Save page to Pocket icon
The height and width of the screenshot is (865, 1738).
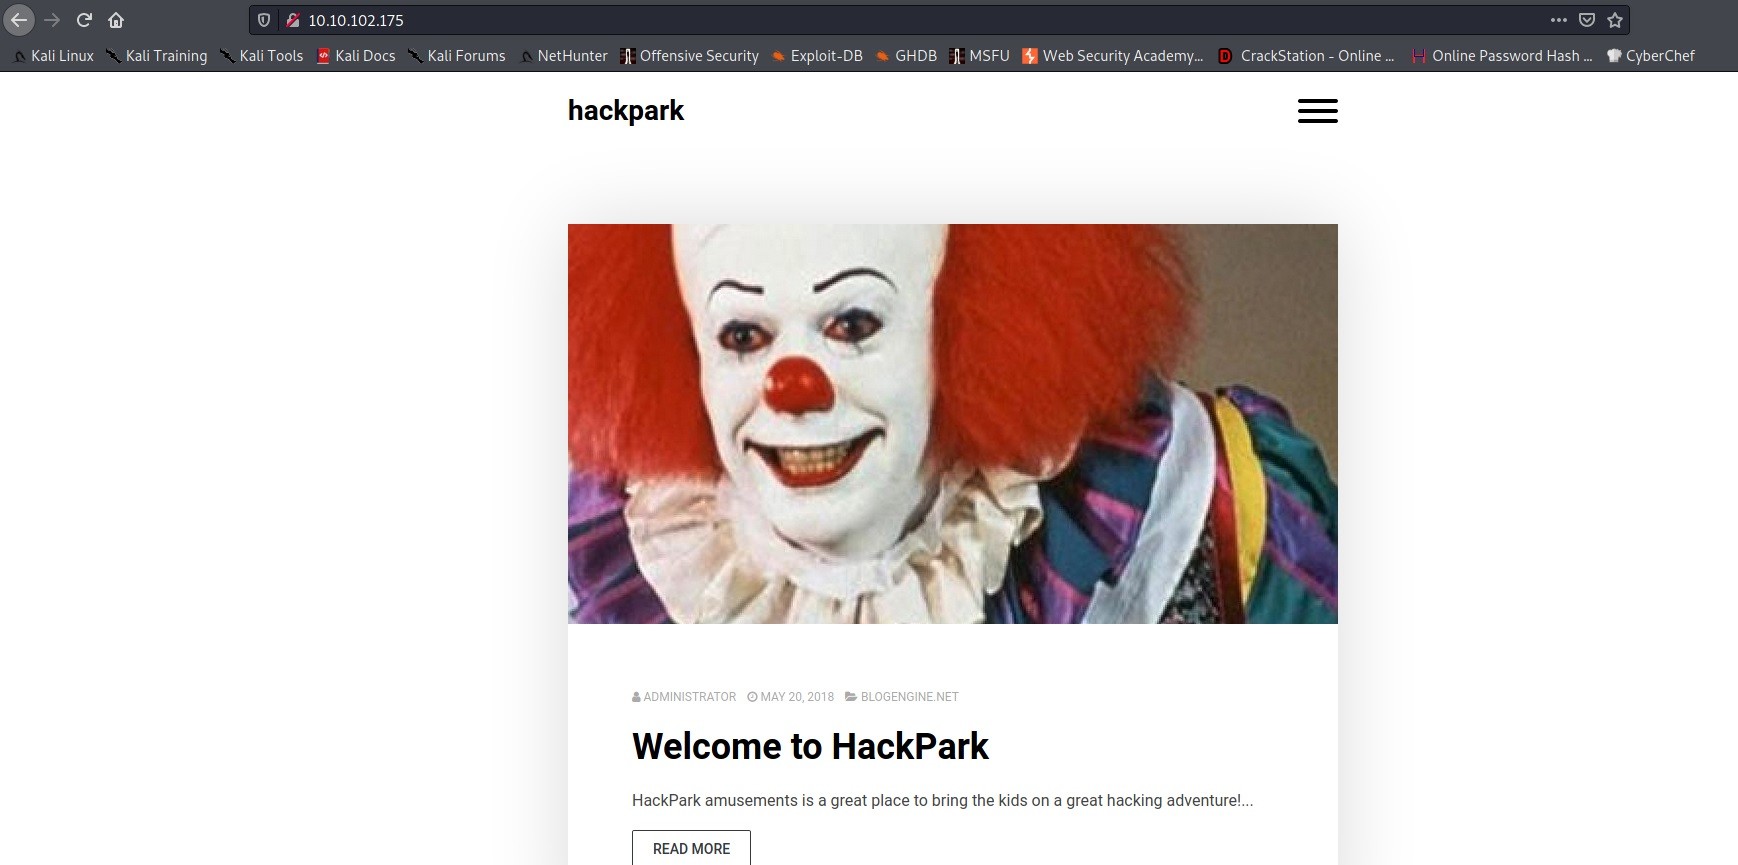(1586, 20)
